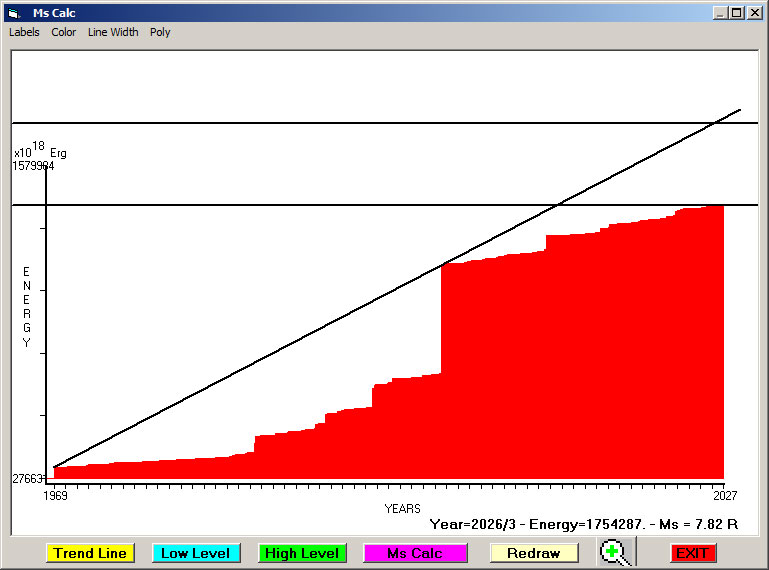This screenshot has width=769, height=570.
Task: Click the magnifier zoom-in icon
Action: click(x=617, y=552)
